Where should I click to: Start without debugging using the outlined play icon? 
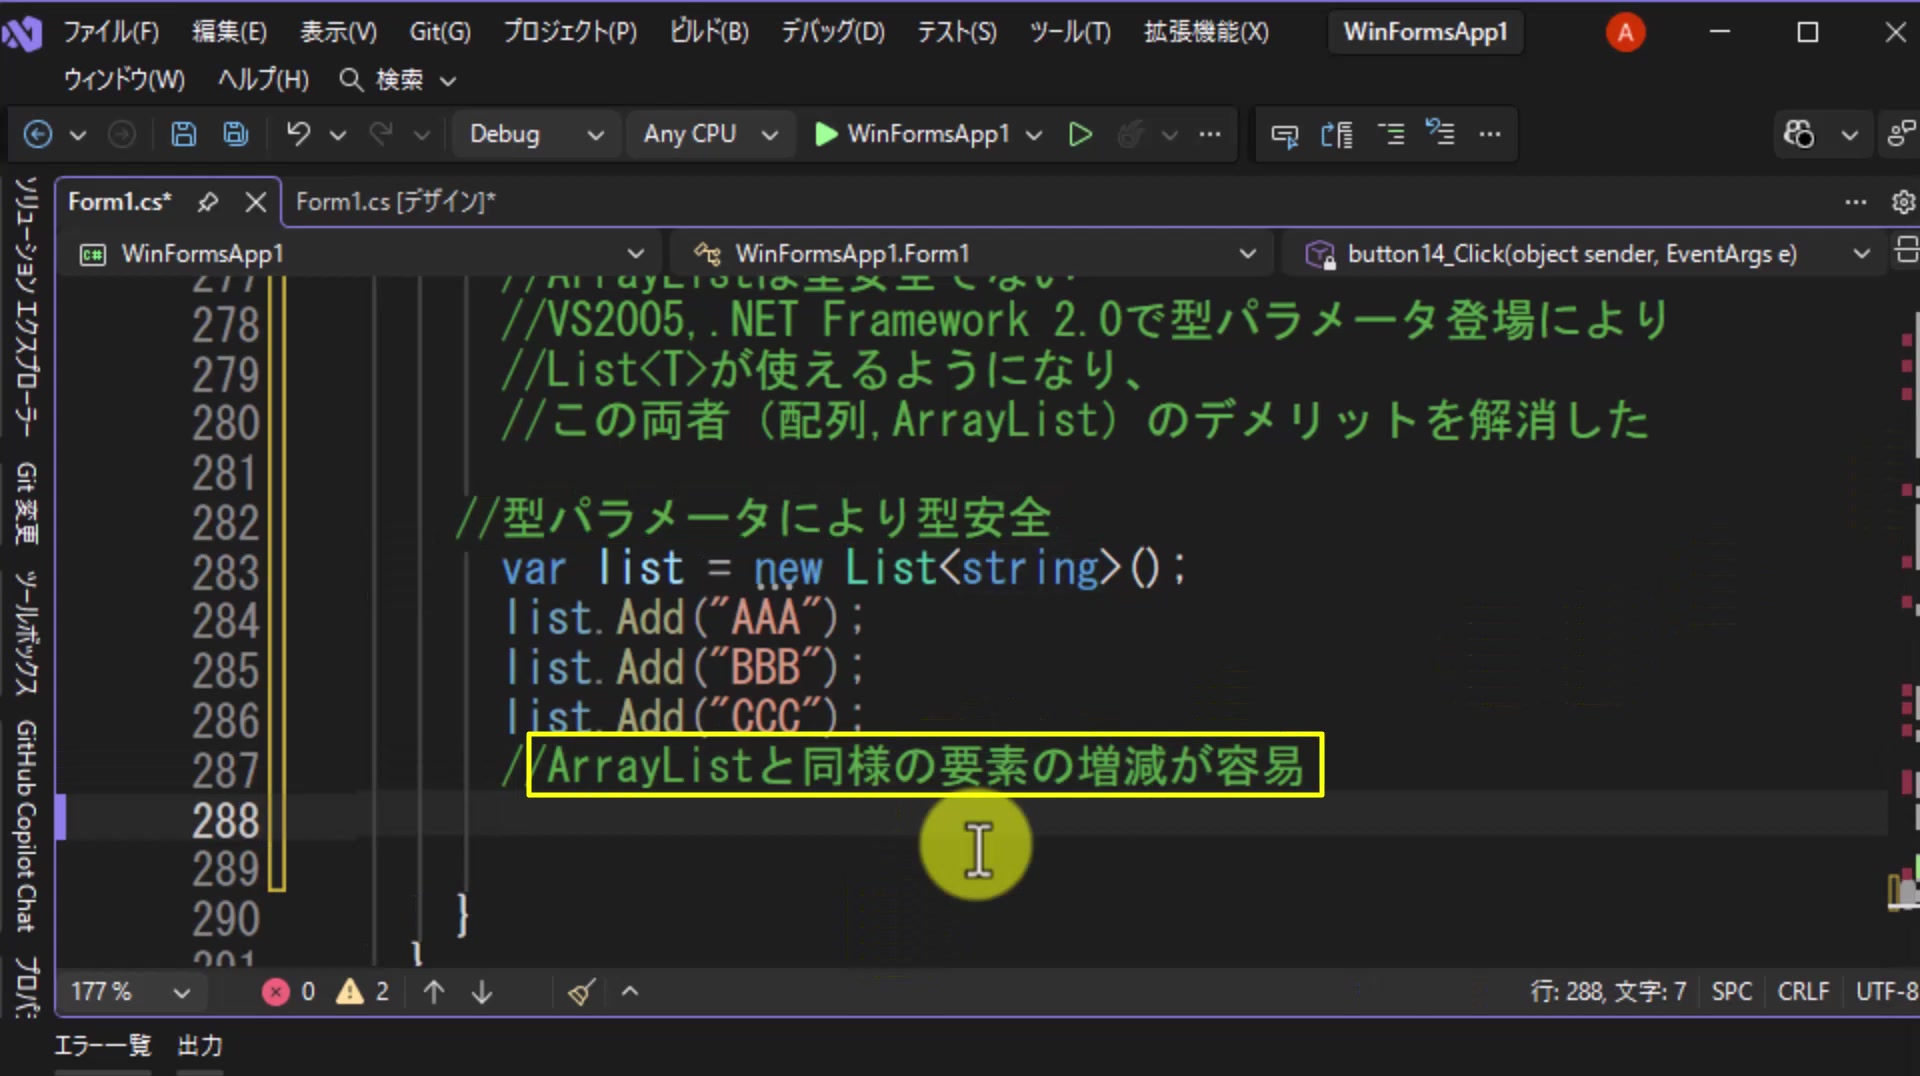pyautogui.click(x=1080, y=134)
